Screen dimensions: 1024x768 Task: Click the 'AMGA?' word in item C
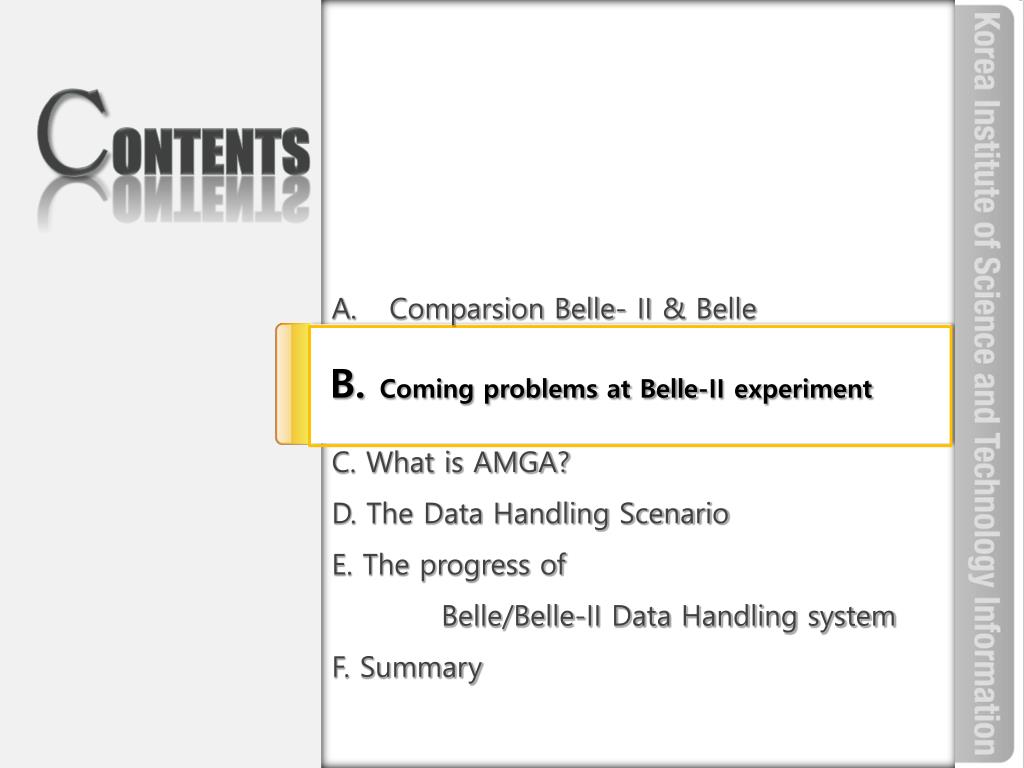[x=521, y=462]
